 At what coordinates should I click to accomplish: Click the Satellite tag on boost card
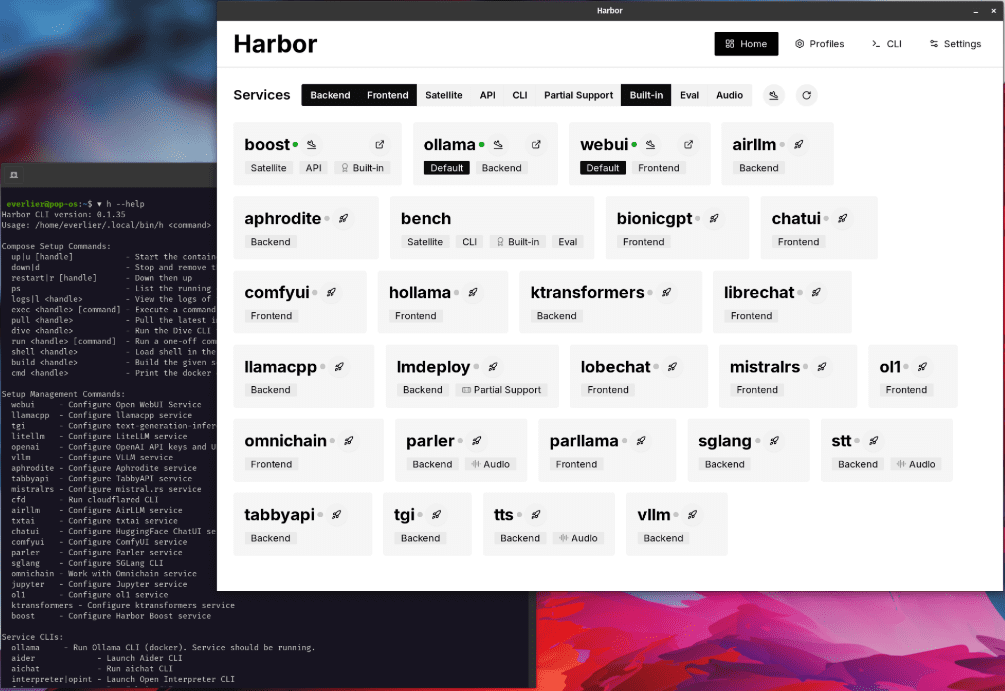(x=268, y=168)
